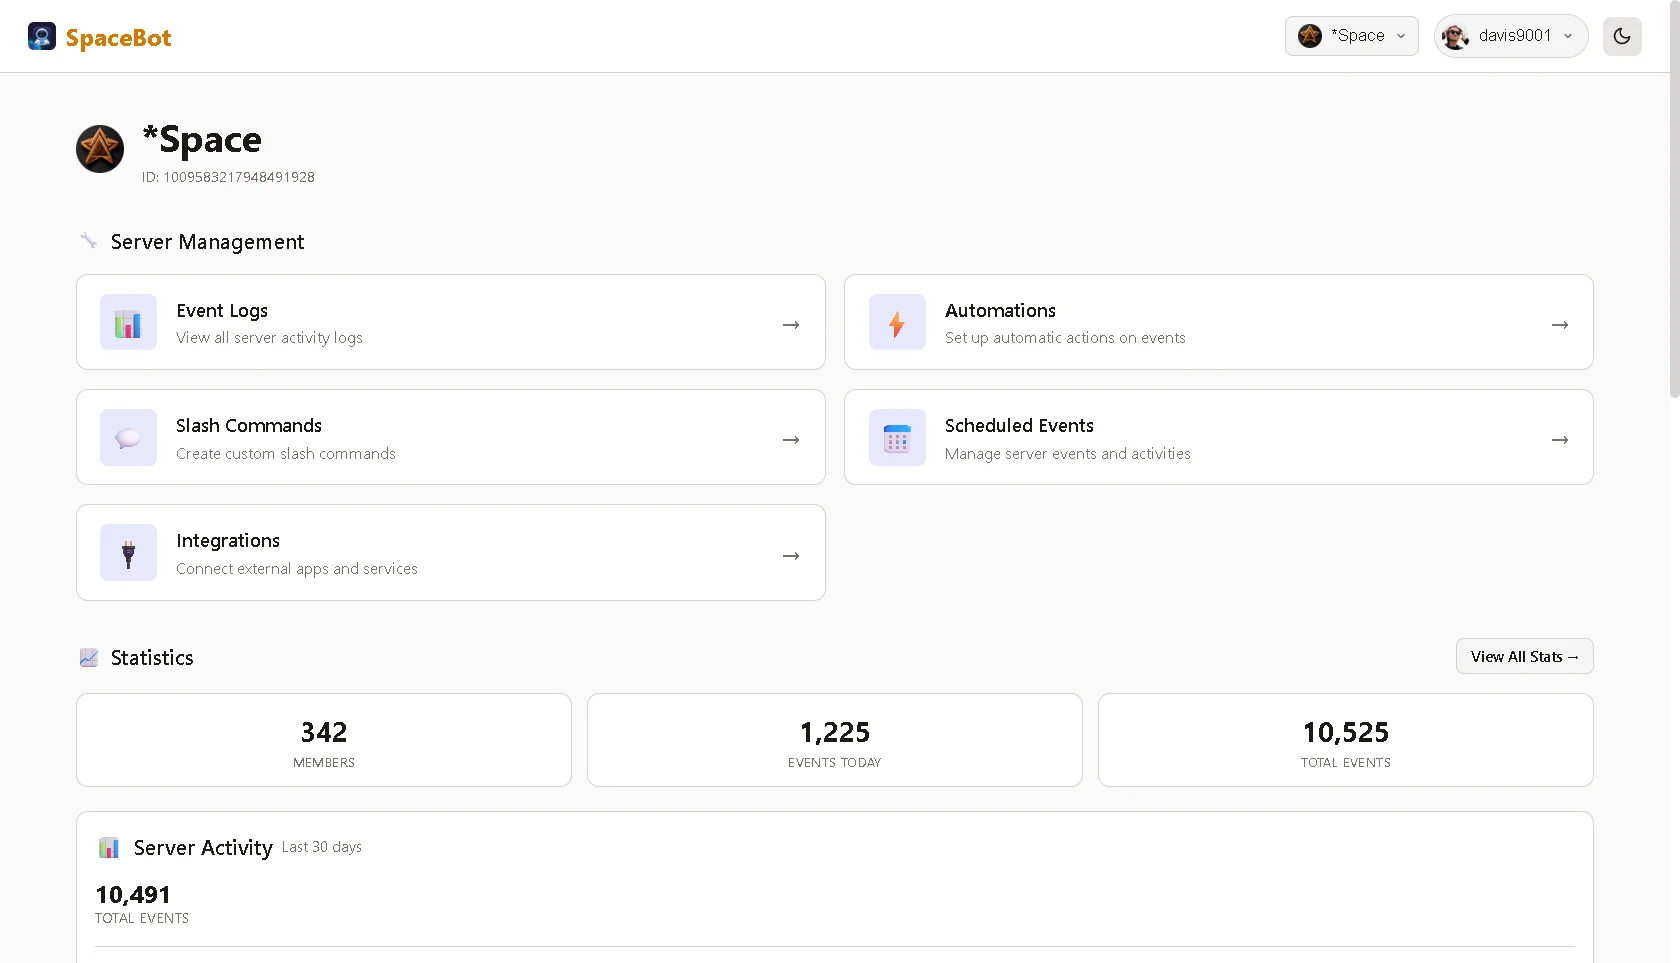Select the Scheduled Events calendar icon
The width and height of the screenshot is (1680, 963).
[x=897, y=437]
